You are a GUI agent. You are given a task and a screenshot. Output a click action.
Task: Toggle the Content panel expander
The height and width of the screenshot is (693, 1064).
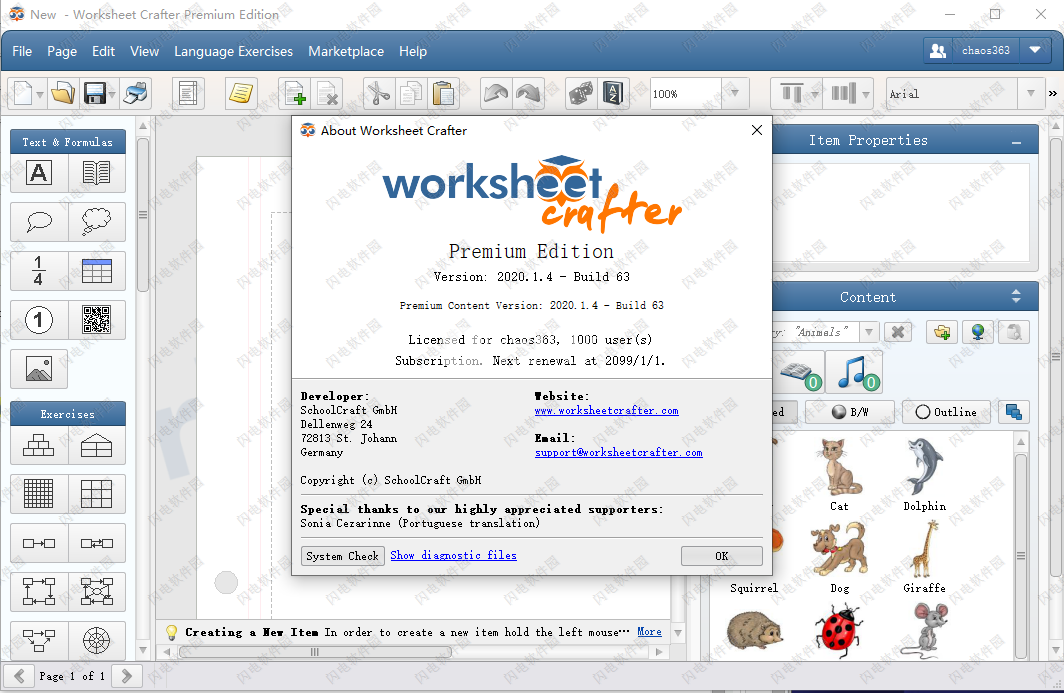click(x=1016, y=297)
